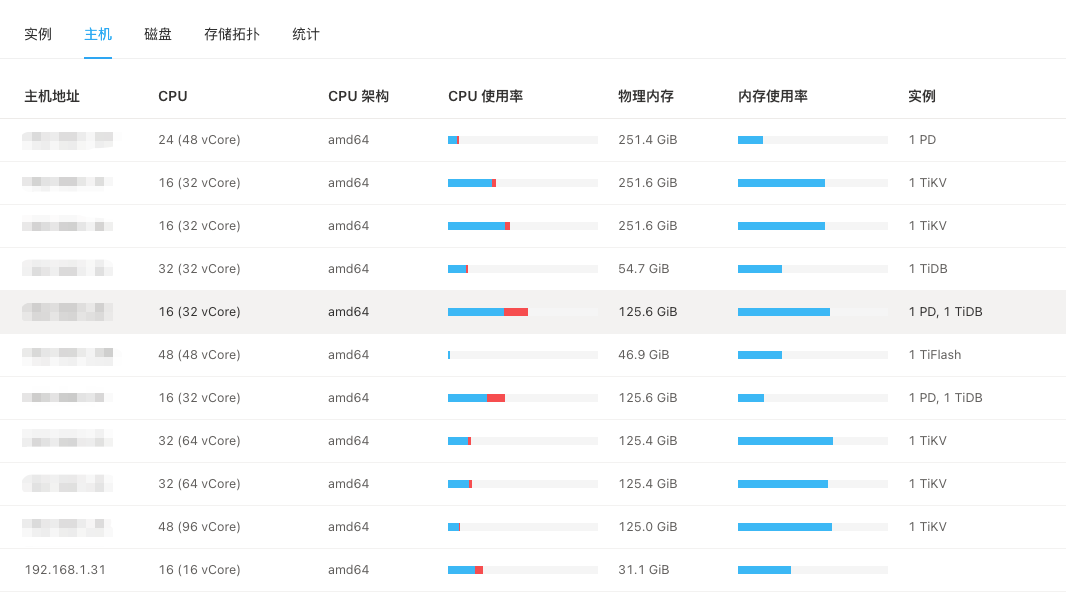1066x599 pixels.
Task: Click the 内存使用率 column header
Action: [773, 97]
